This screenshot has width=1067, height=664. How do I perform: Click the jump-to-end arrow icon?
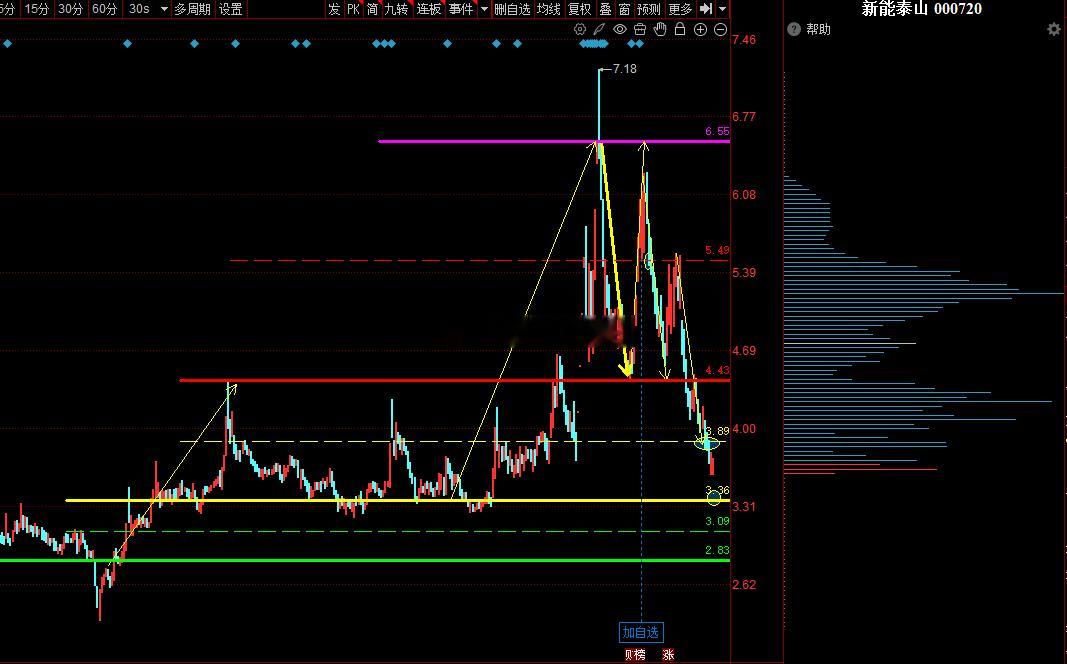point(706,9)
